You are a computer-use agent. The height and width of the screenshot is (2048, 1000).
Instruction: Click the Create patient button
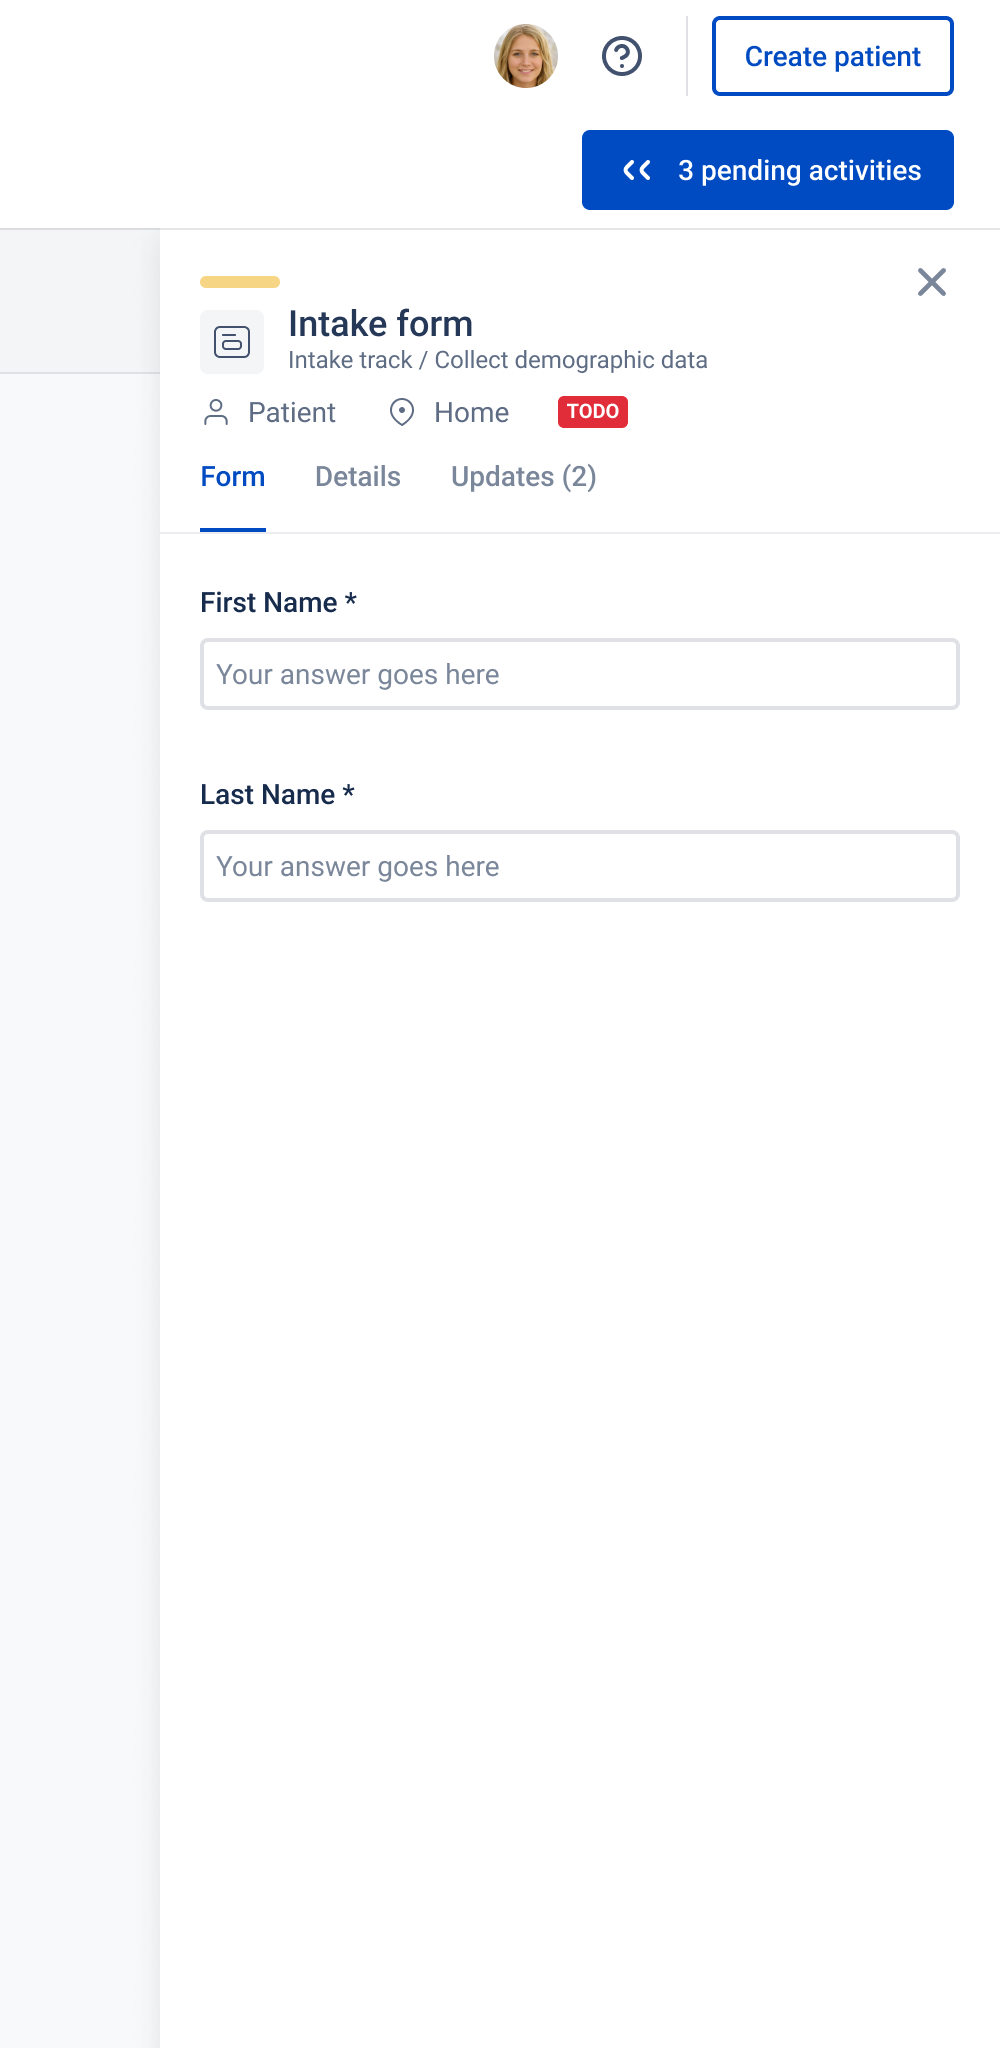coord(833,56)
